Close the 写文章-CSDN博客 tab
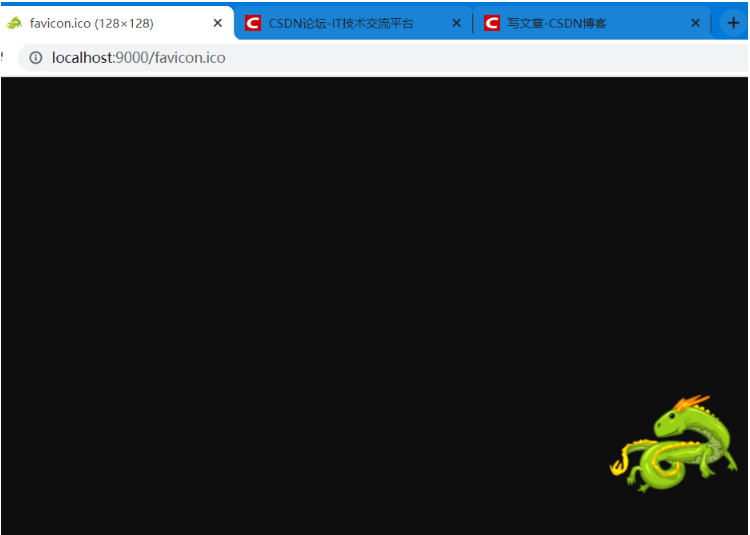This screenshot has height=535, width=750. [x=695, y=23]
